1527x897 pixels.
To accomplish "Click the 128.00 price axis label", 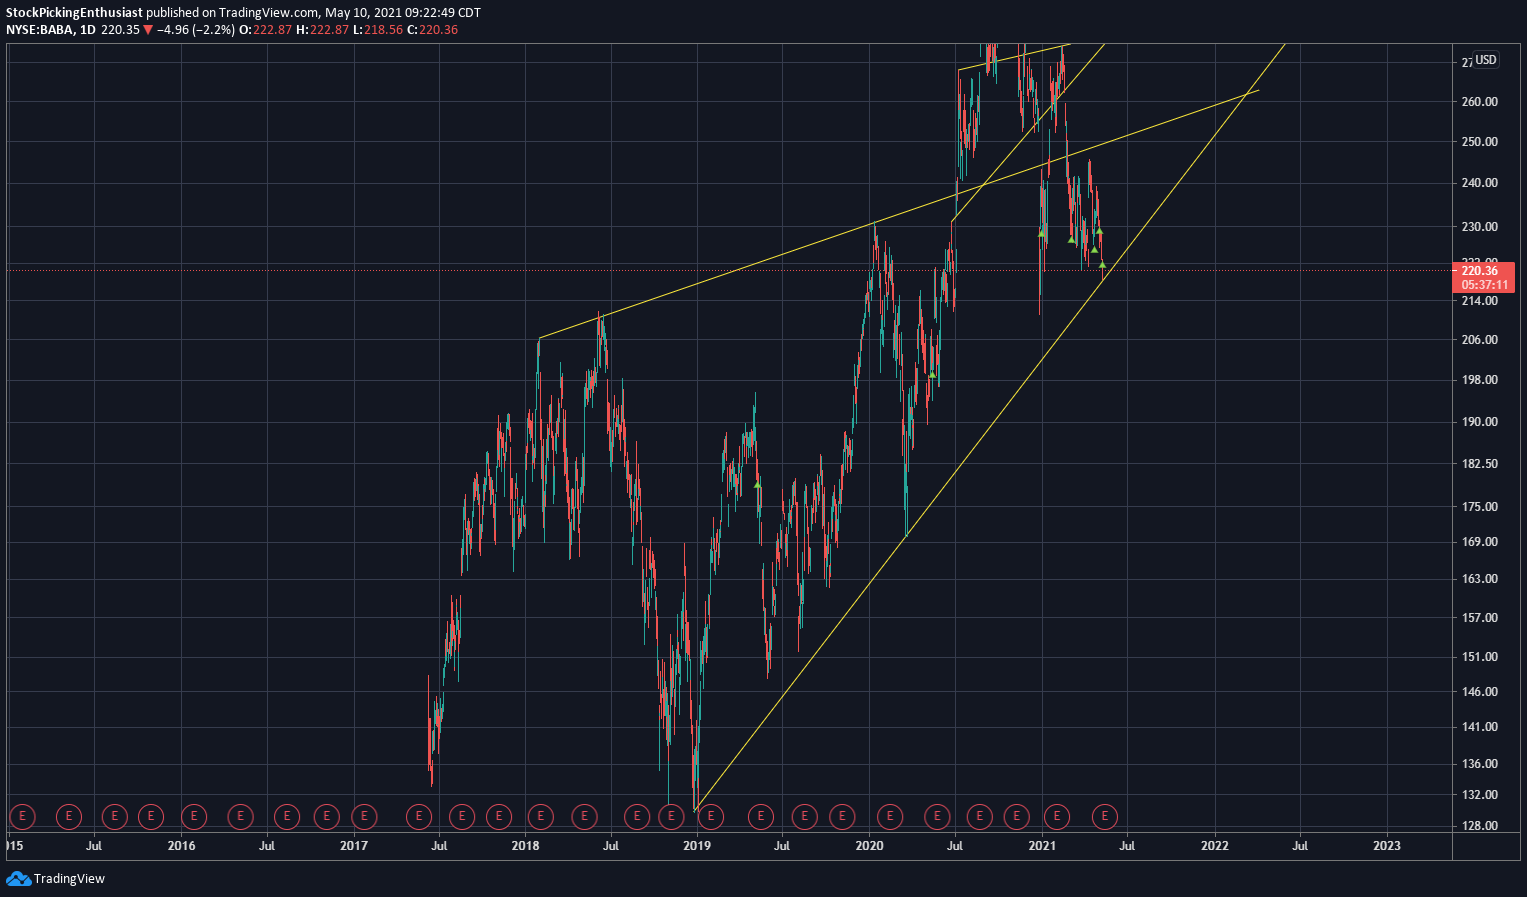I will click(x=1480, y=826).
